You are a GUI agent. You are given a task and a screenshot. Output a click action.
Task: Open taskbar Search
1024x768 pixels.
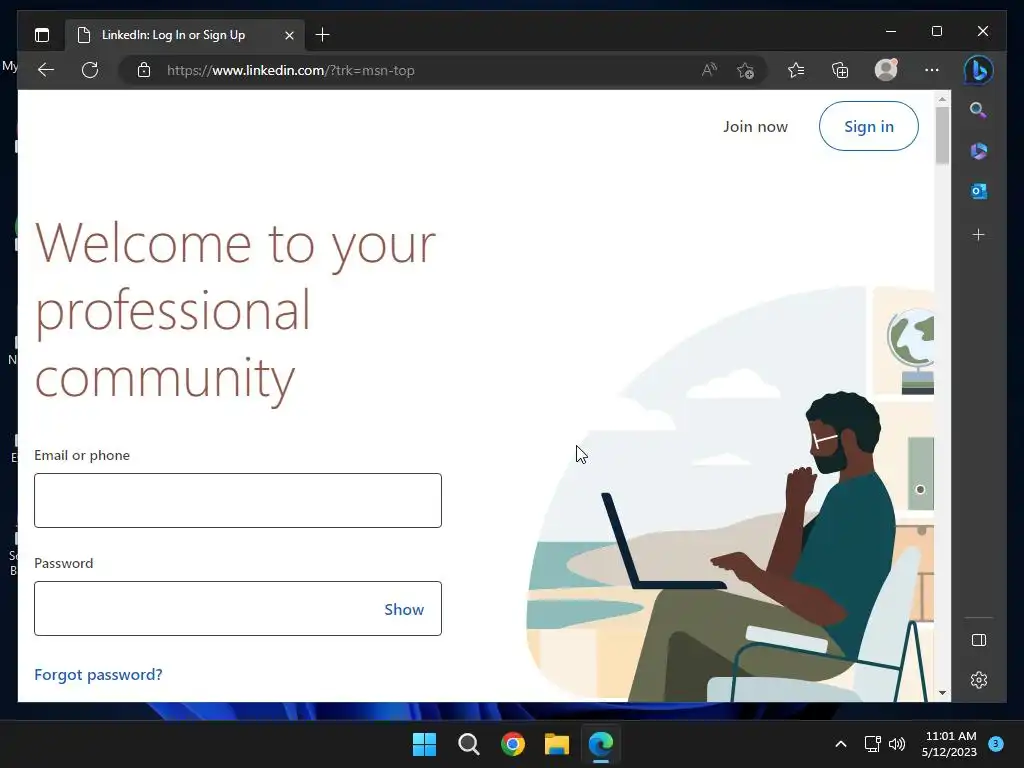tap(469, 744)
